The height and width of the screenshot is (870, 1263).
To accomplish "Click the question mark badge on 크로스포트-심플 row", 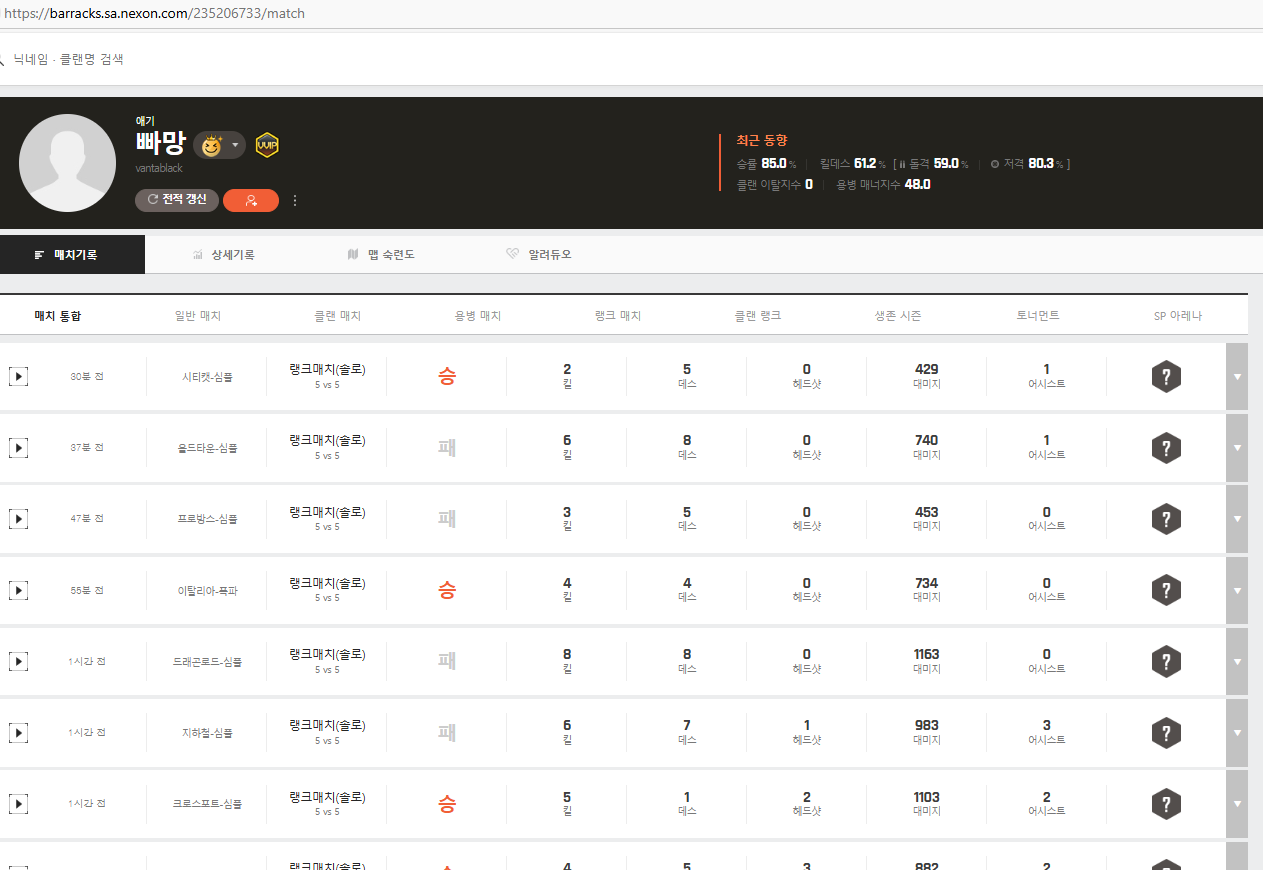I will coord(1166,804).
